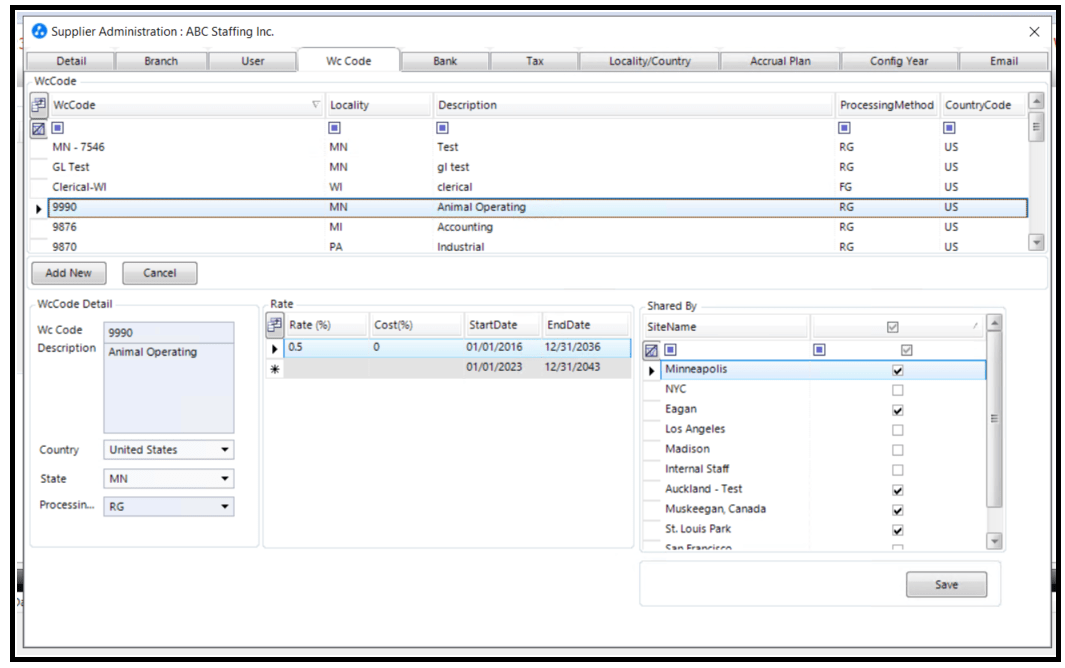Click the filter selector icon above the WcCode grid

[40, 104]
